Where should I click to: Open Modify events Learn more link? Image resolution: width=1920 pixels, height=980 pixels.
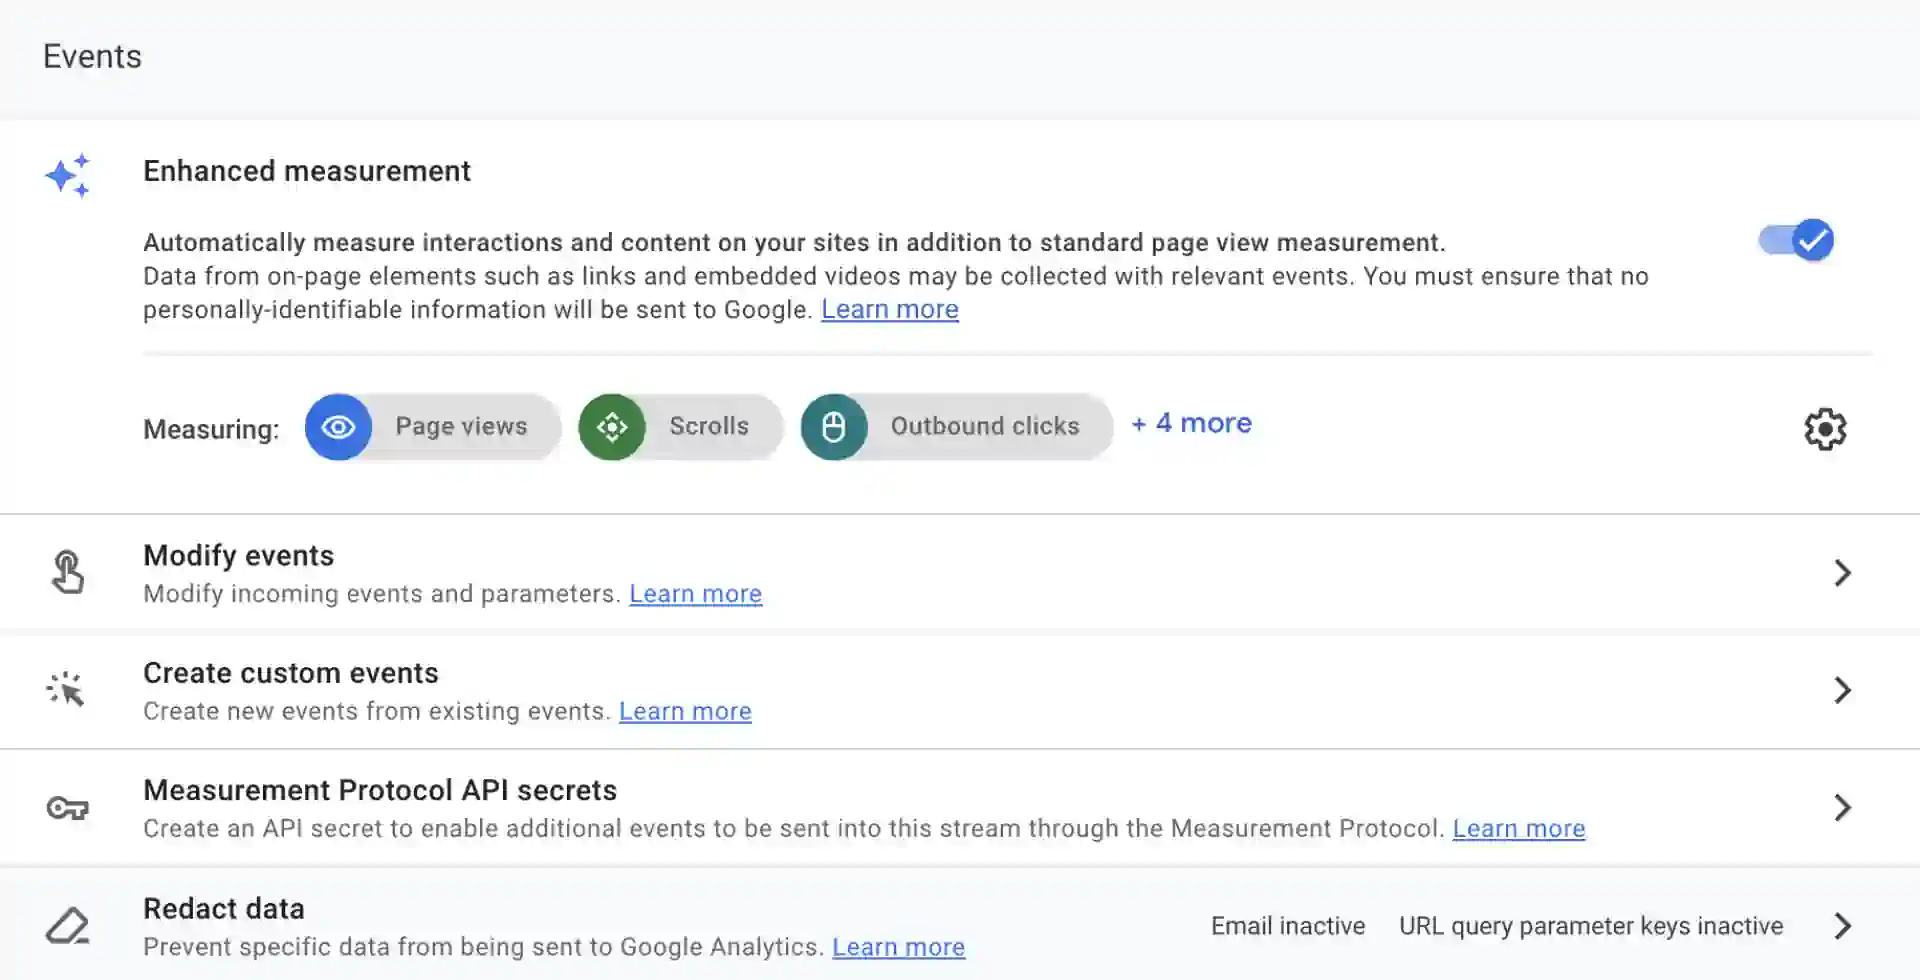[695, 594]
